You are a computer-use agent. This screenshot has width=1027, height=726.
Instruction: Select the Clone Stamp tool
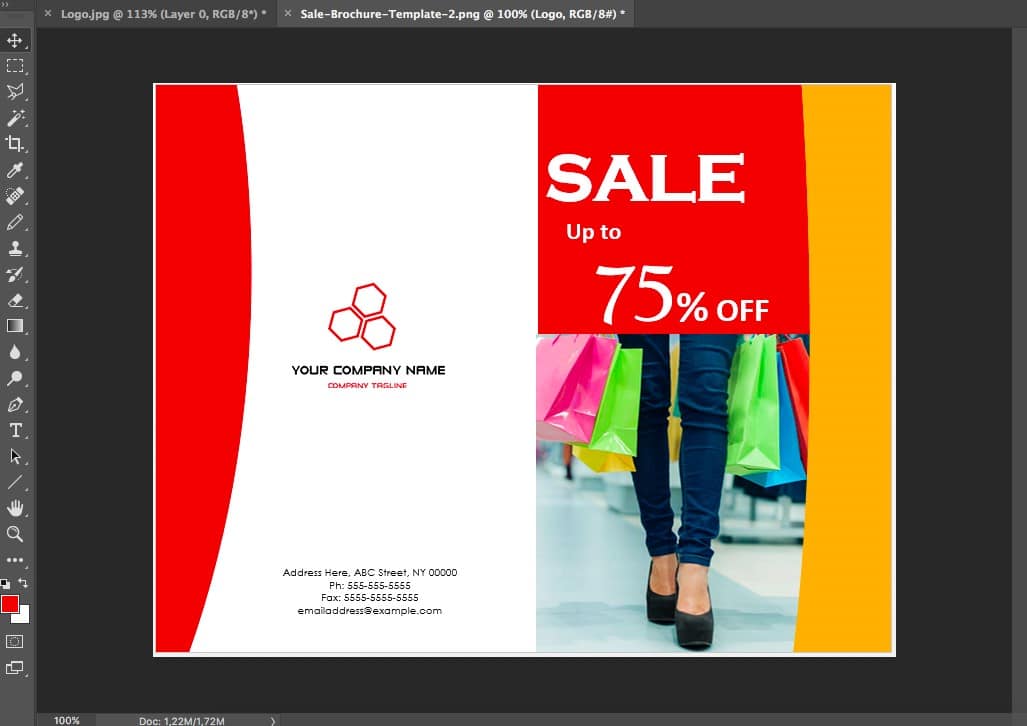[15, 249]
